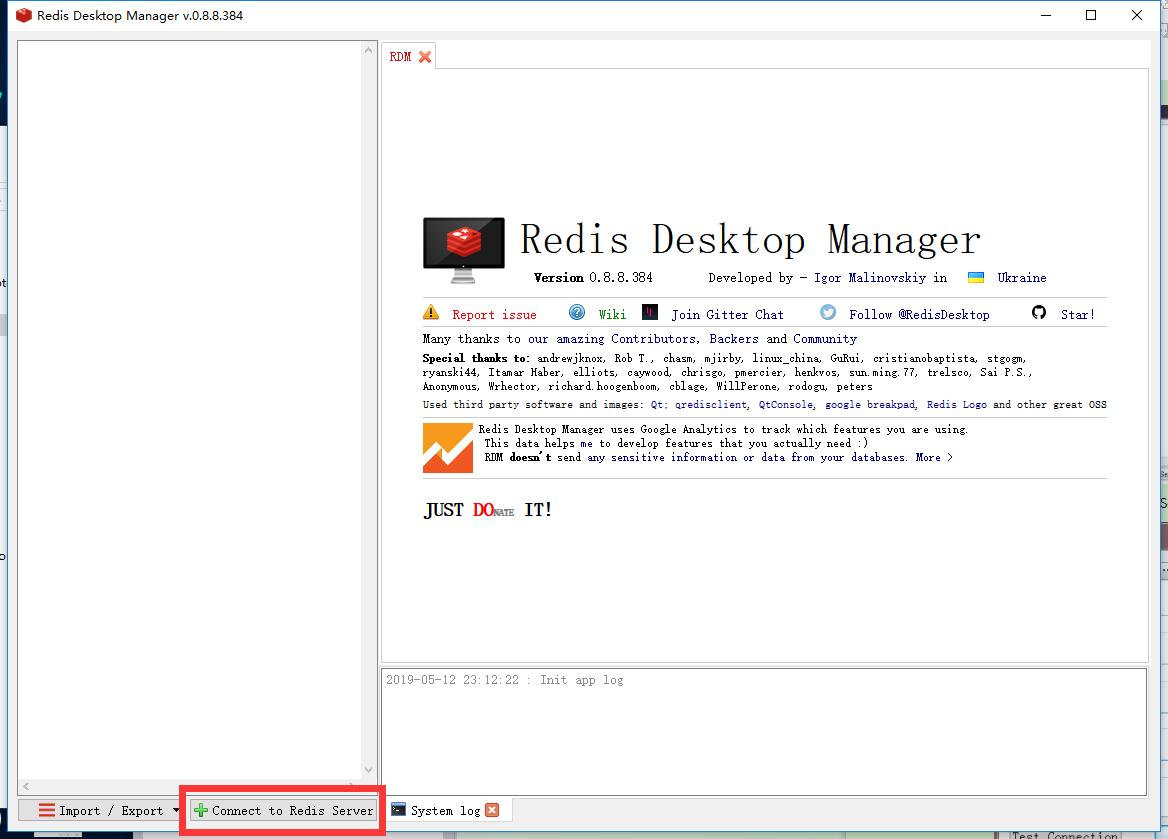Click the GitHub octocat icon
1168x839 pixels.
click(x=1038, y=312)
